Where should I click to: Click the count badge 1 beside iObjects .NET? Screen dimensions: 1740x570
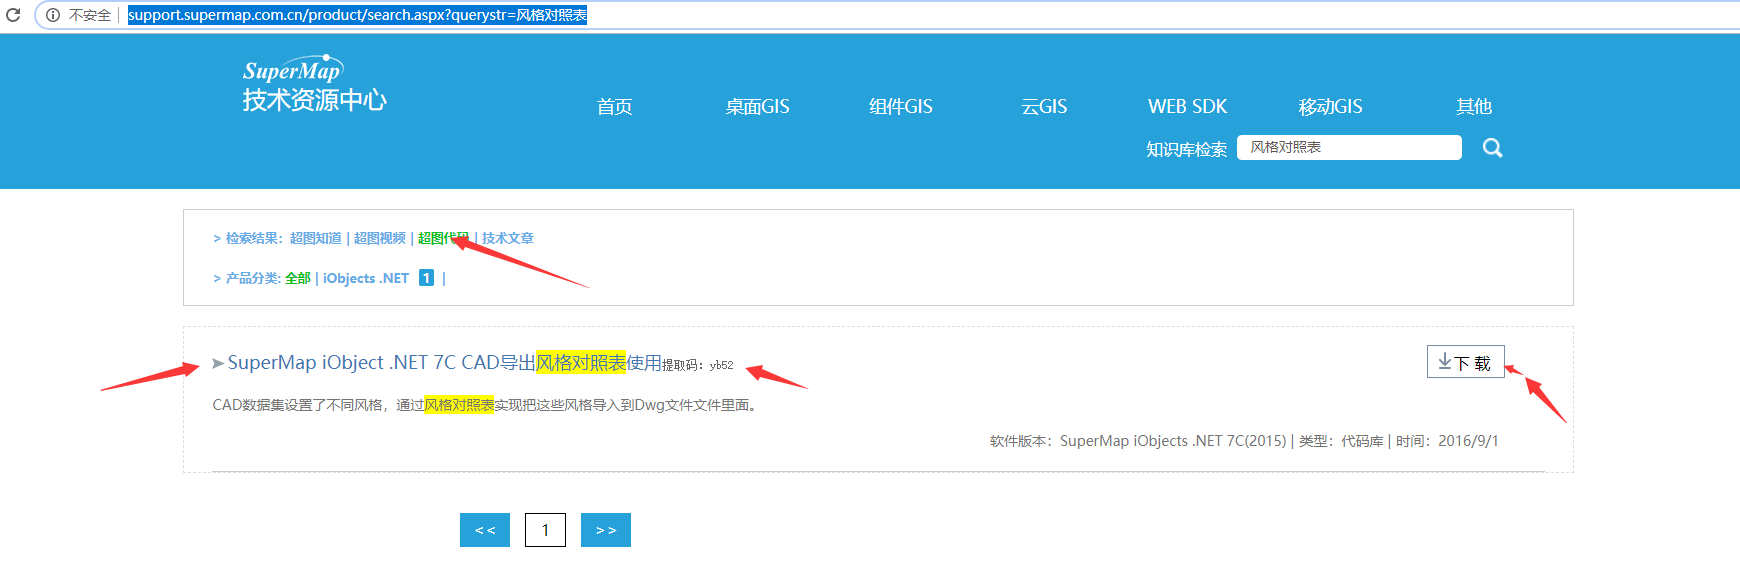pyautogui.click(x=426, y=278)
